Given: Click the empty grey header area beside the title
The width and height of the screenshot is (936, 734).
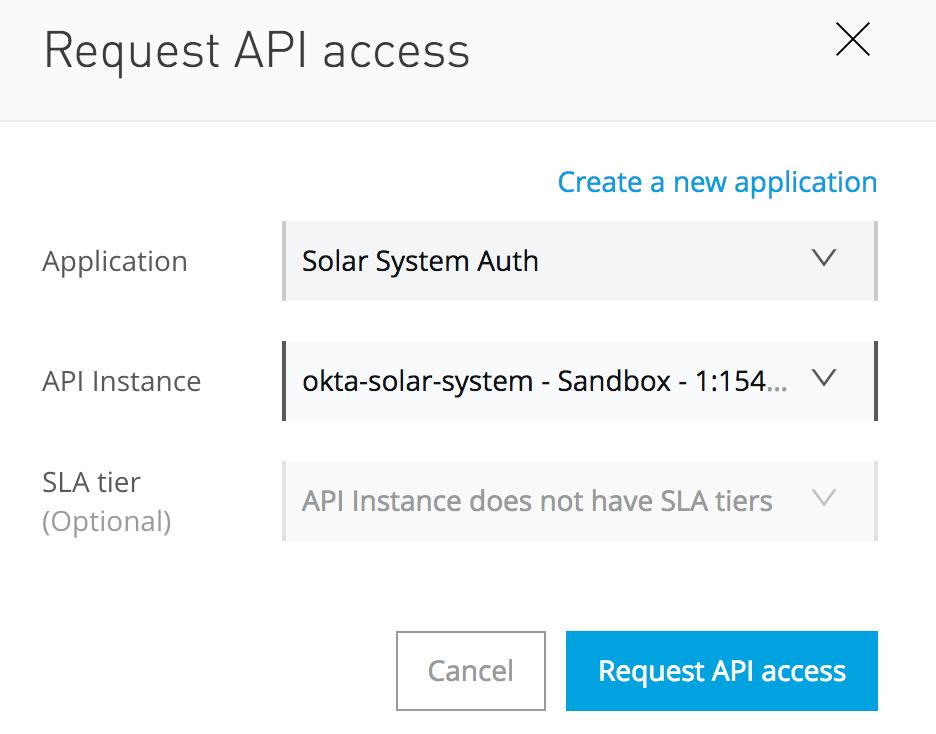Looking at the screenshot, I should (650, 55).
